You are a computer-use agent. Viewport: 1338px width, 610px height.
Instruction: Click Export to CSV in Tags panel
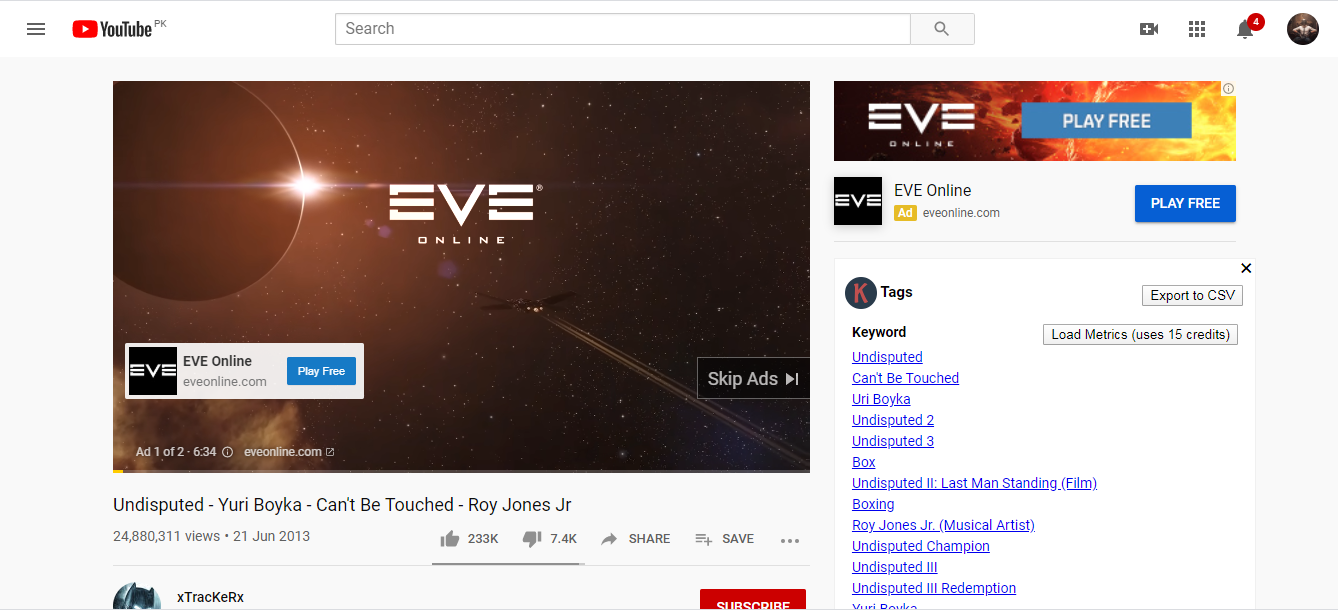point(1192,295)
